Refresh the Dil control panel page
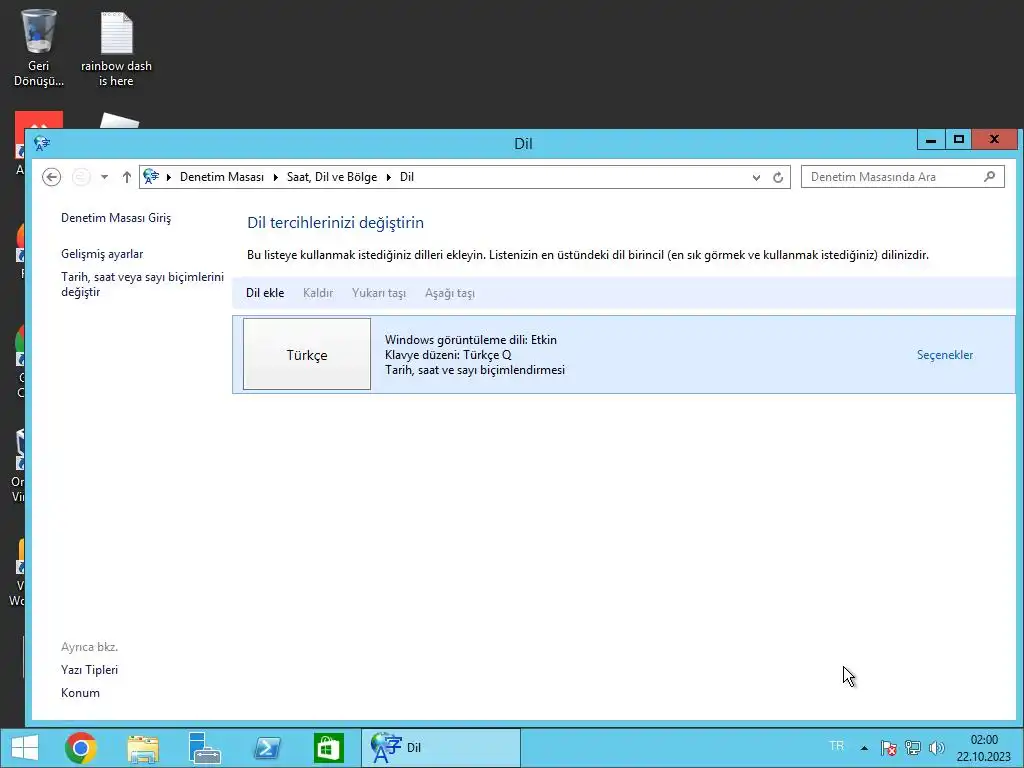Screen dimensions: 1024x768 (778, 177)
